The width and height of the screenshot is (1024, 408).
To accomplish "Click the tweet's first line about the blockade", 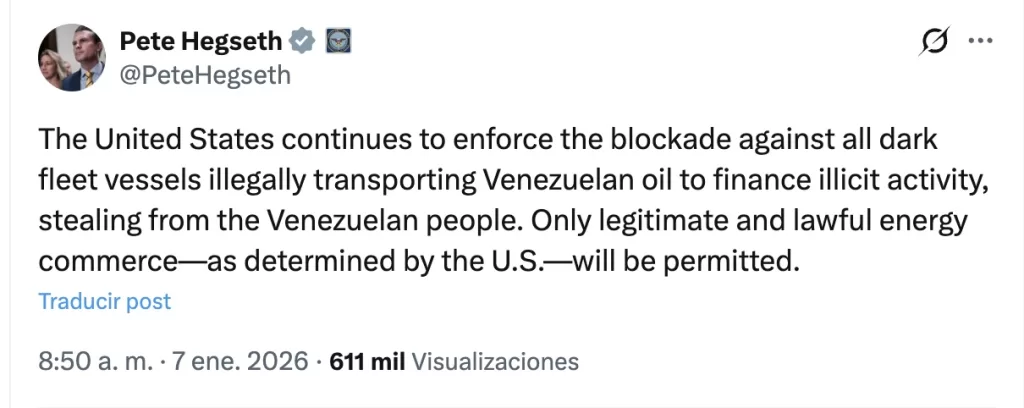I will (488, 139).
